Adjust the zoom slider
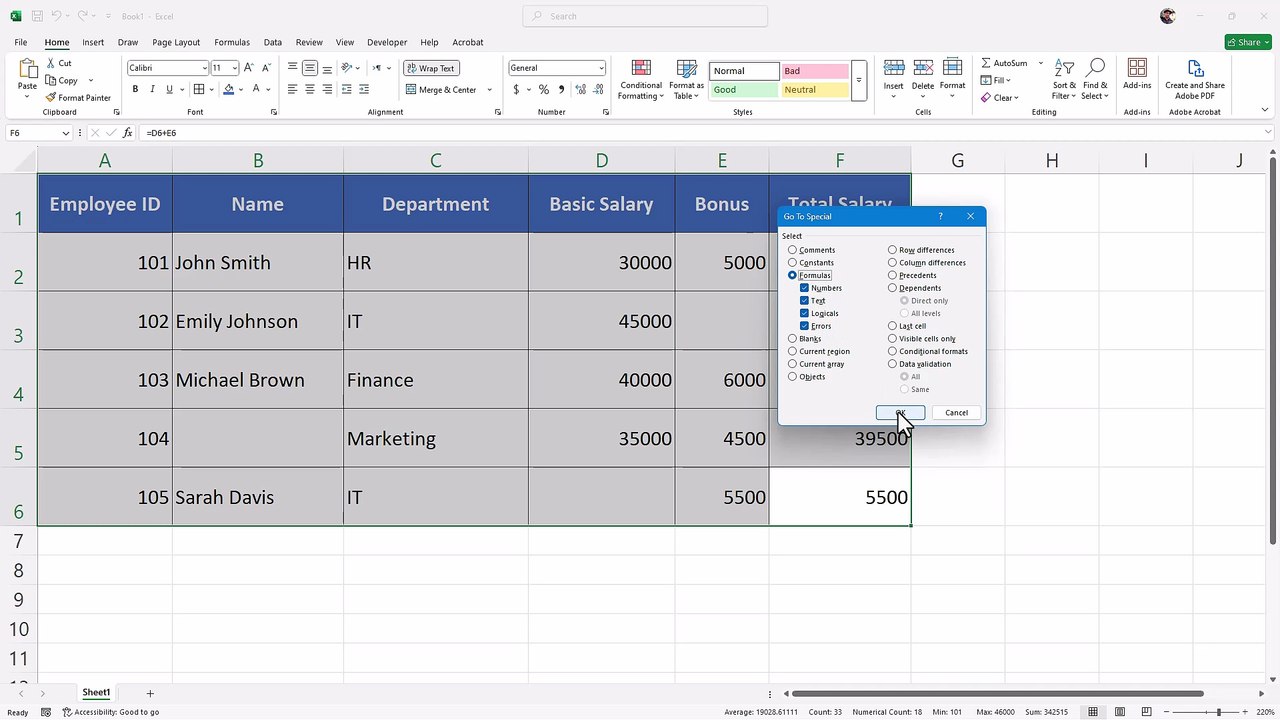The image size is (1280, 720). click(1218, 712)
